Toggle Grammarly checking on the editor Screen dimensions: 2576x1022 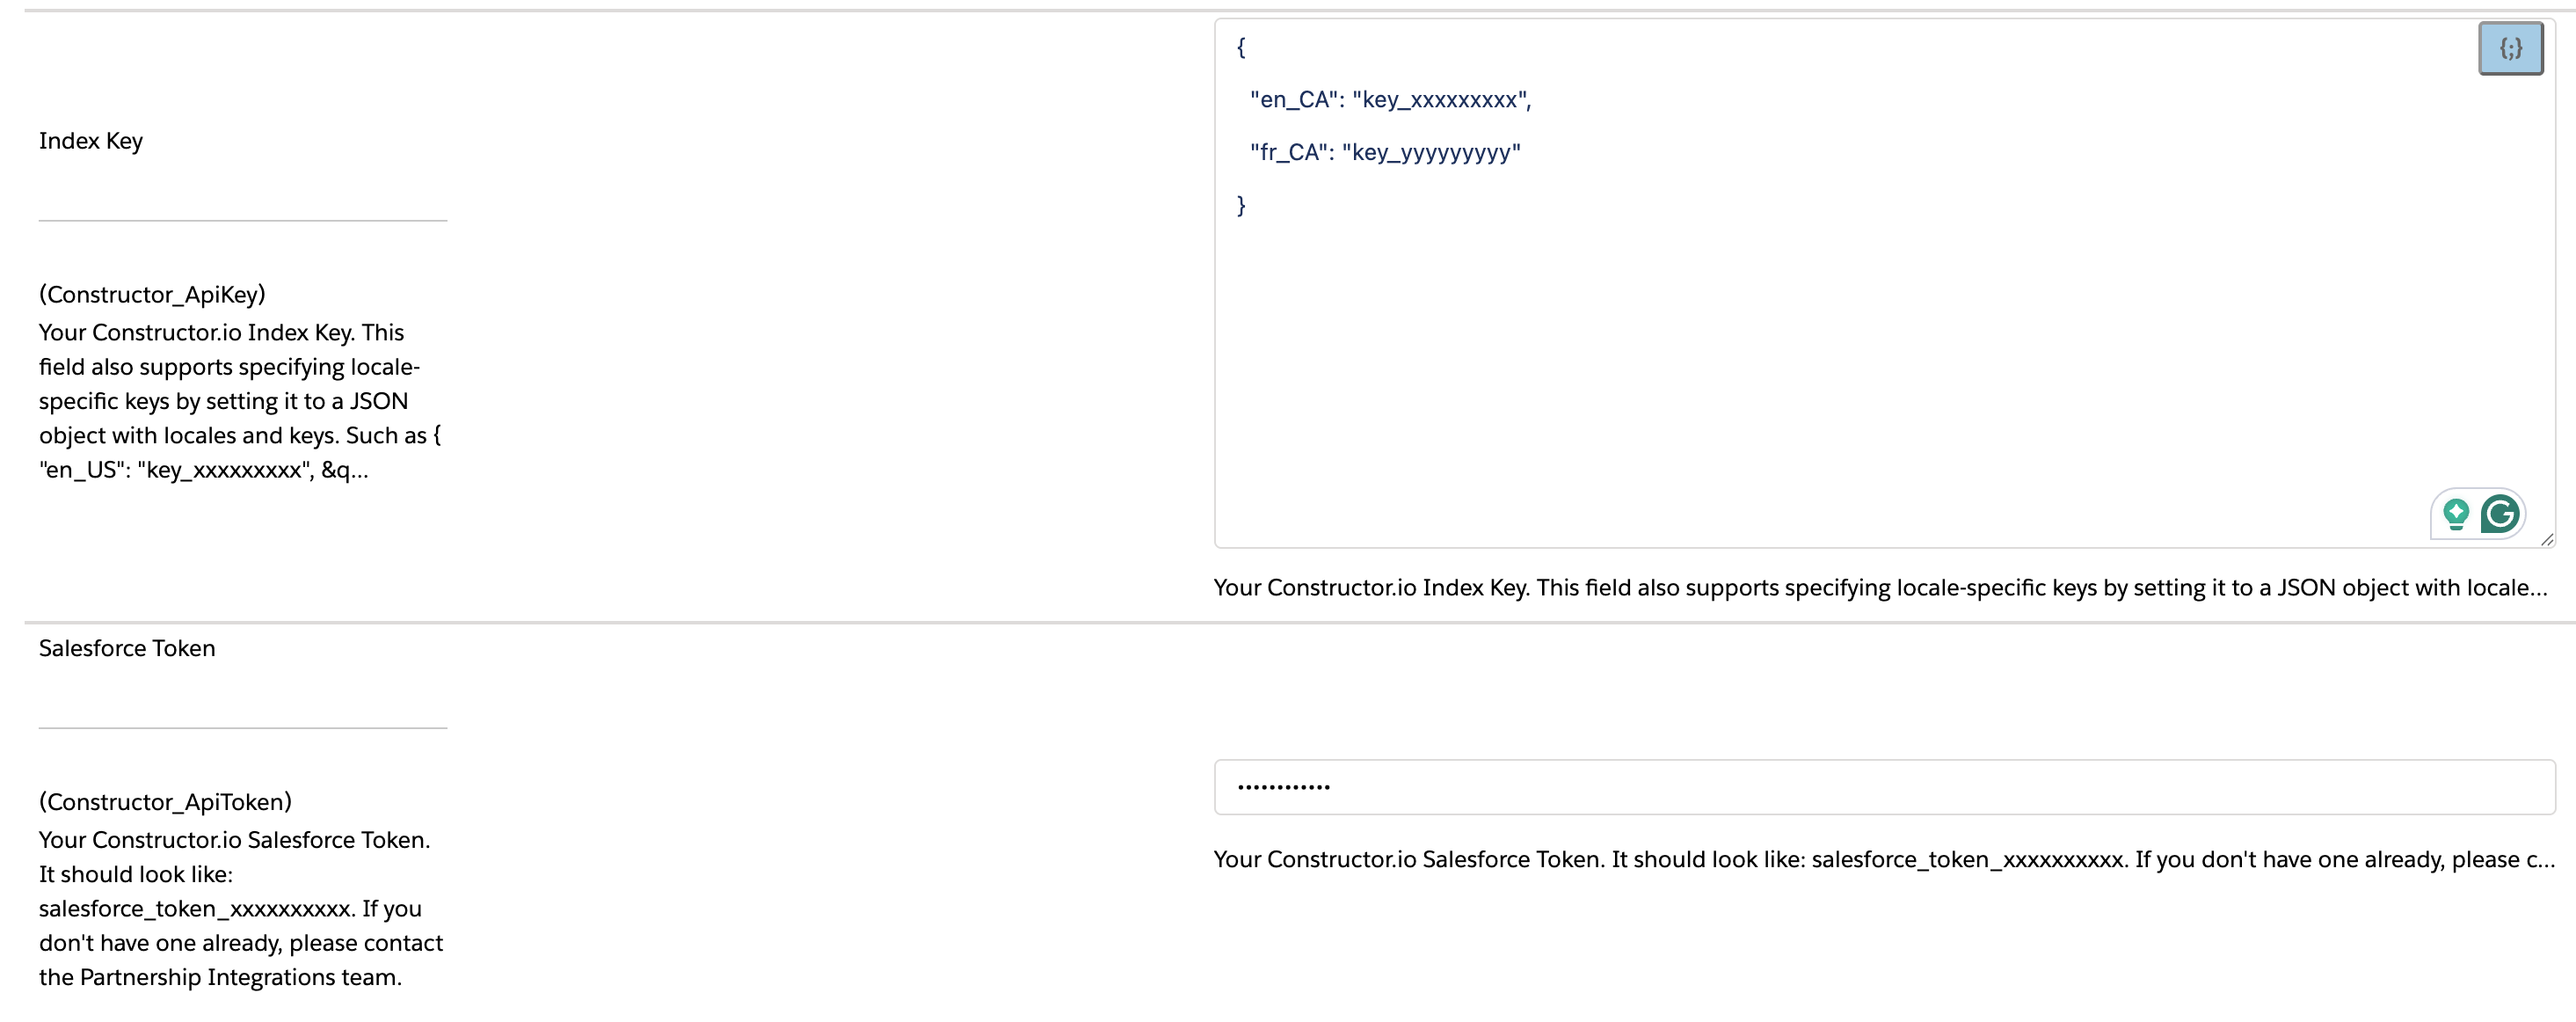coord(2500,513)
